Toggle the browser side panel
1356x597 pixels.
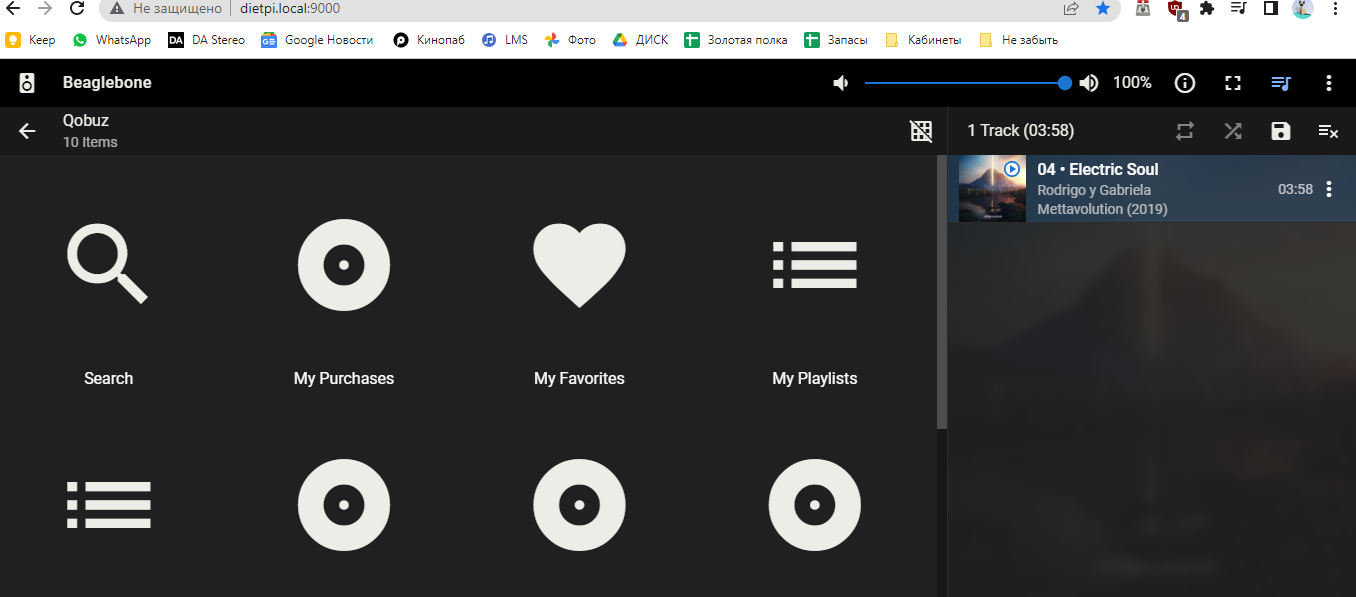[1270, 8]
